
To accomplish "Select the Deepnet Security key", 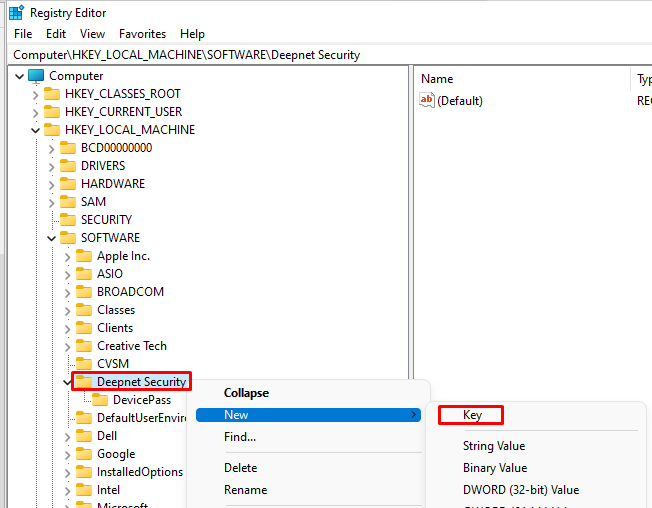I will tap(140, 382).
